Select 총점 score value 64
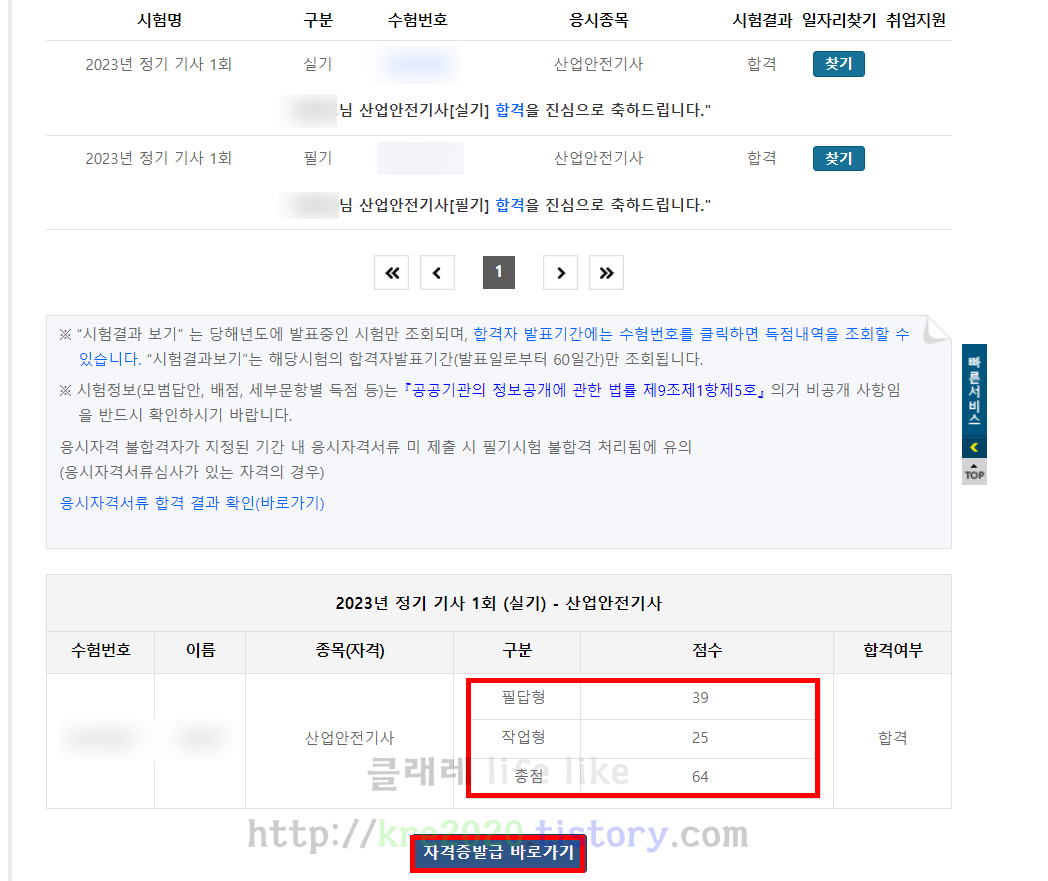Viewport: 1048px width, 881px height. (700, 777)
